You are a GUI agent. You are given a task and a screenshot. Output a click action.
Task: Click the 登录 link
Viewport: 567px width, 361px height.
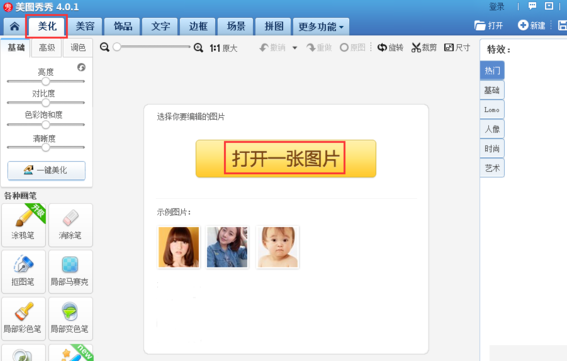pyautogui.click(x=496, y=7)
